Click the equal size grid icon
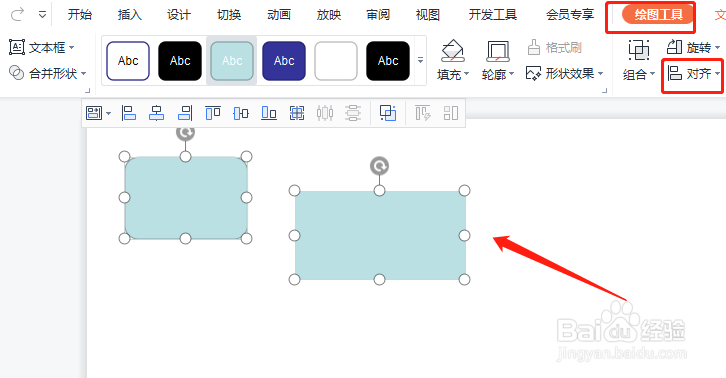The width and height of the screenshot is (726, 378). [x=451, y=113]
